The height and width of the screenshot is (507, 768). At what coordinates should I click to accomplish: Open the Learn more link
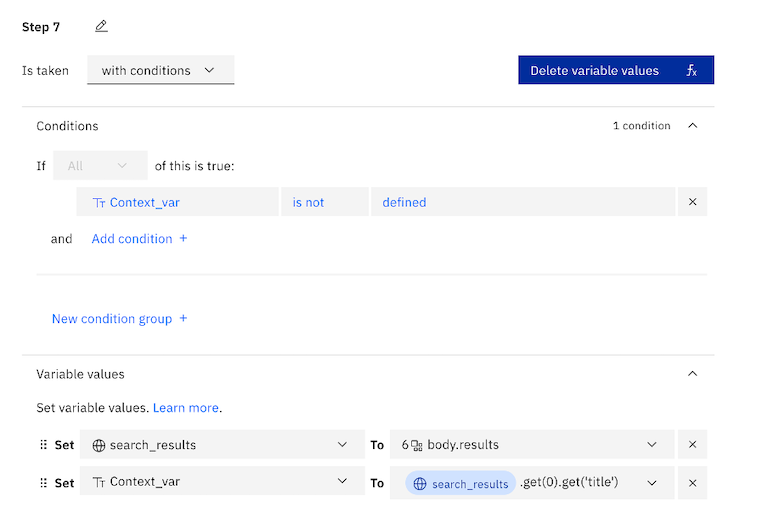point(186,408)
